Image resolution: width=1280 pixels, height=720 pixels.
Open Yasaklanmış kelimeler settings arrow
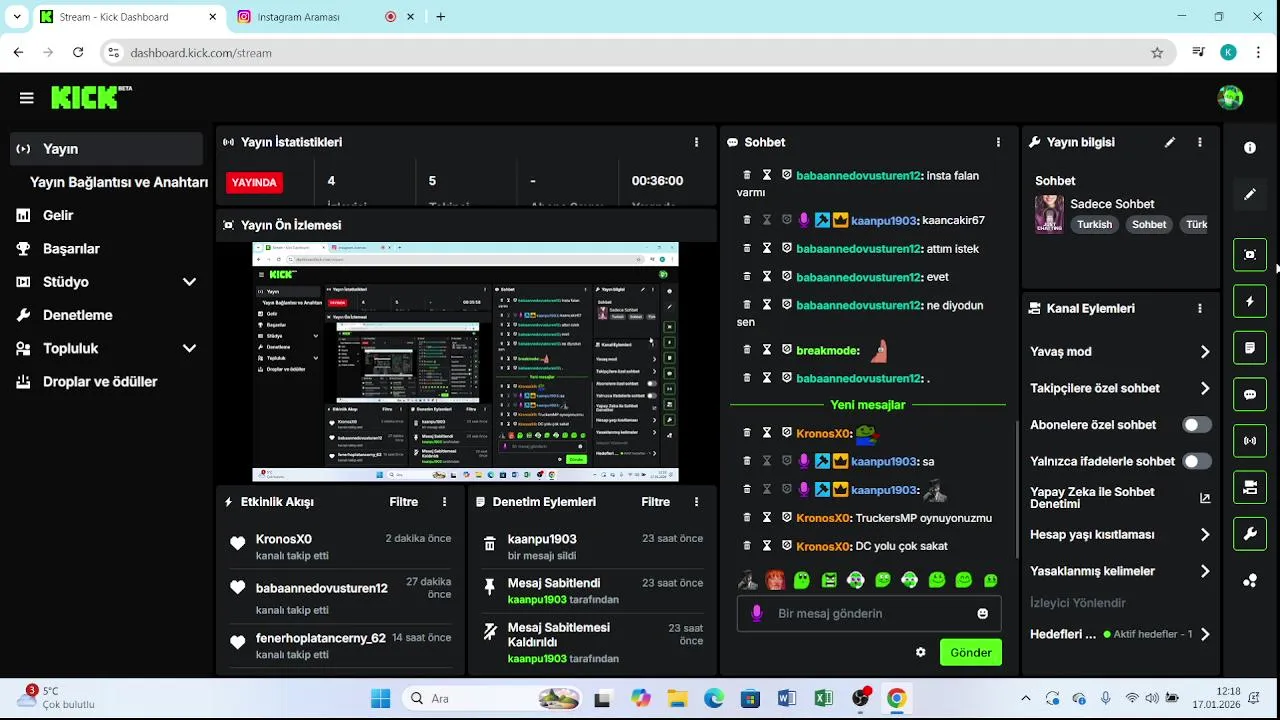(x=1205, y=571)
